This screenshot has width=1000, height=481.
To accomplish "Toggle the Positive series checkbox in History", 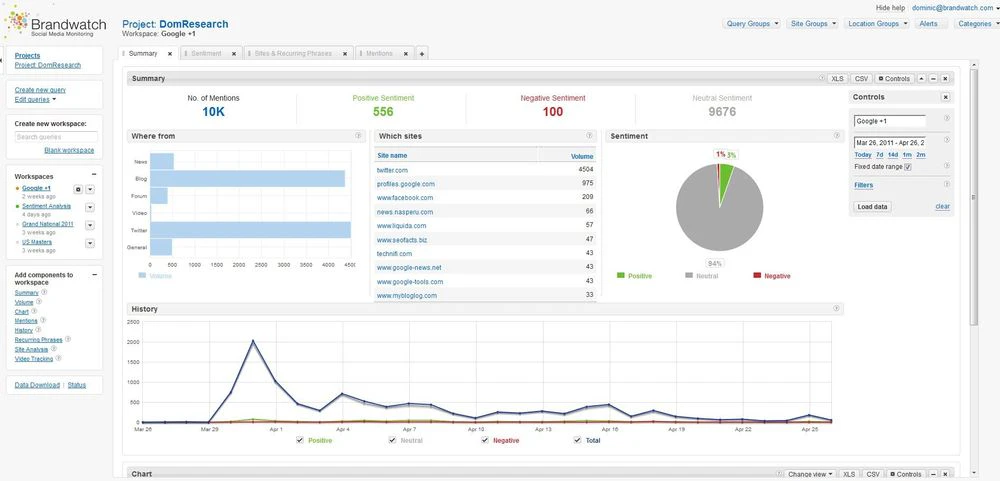I will [300, 440].
